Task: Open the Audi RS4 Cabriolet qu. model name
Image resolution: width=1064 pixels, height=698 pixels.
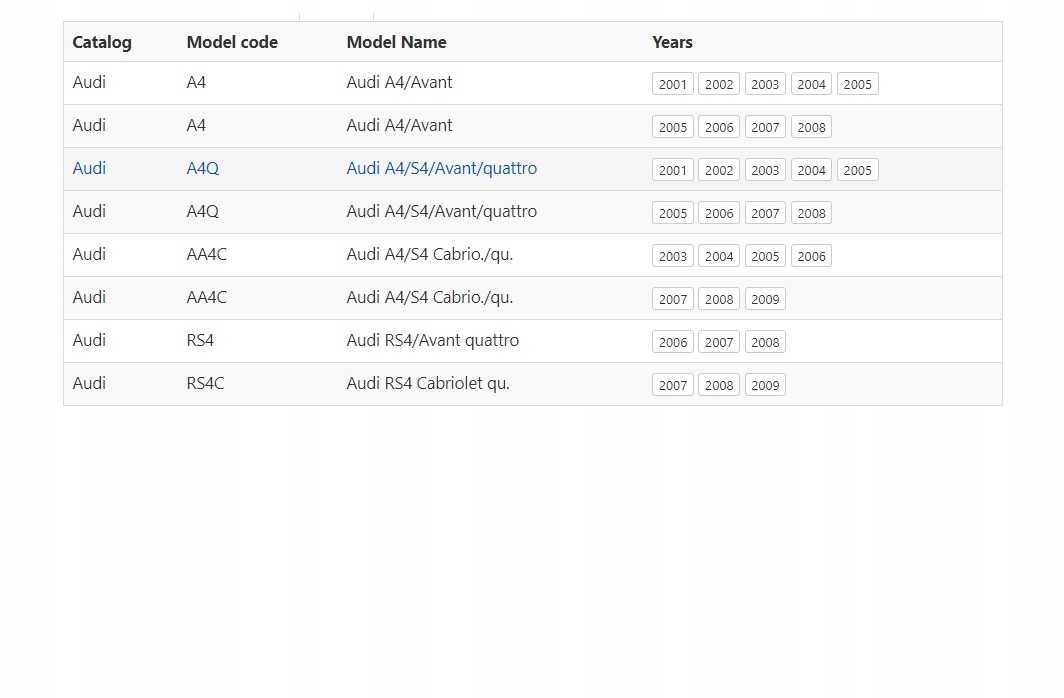Action: point(428,383)
